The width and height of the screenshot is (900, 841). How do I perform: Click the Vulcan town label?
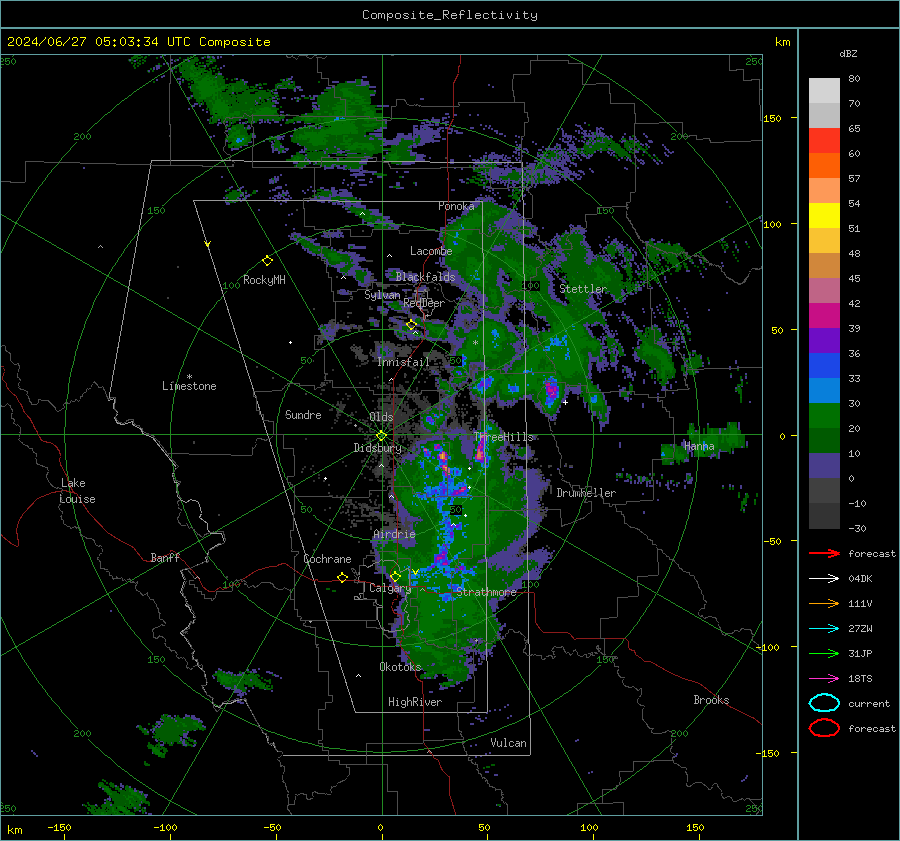point(509,743)
